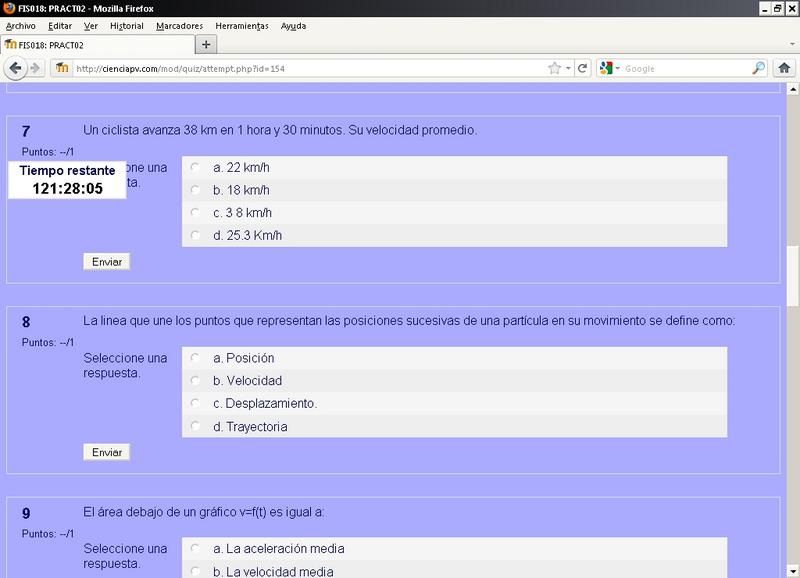The width and height of the screenshot is (800, 578).
Task: Open the URL history dropdown arrow
Action: [x=569, y=68]
